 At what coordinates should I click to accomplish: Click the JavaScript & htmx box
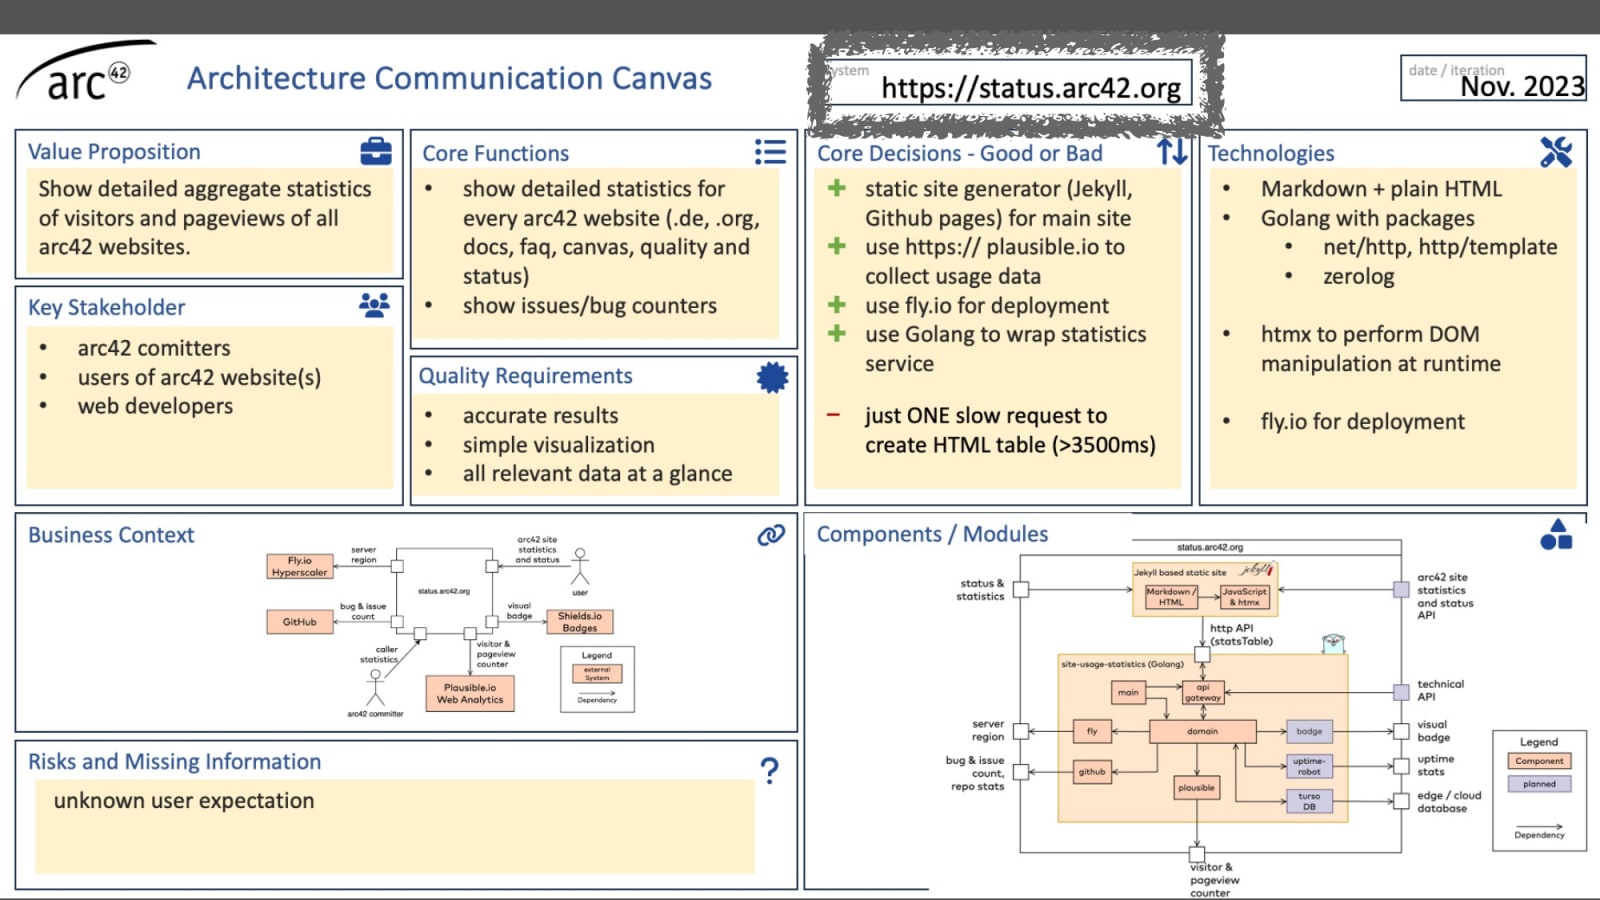click(1245, 597)
